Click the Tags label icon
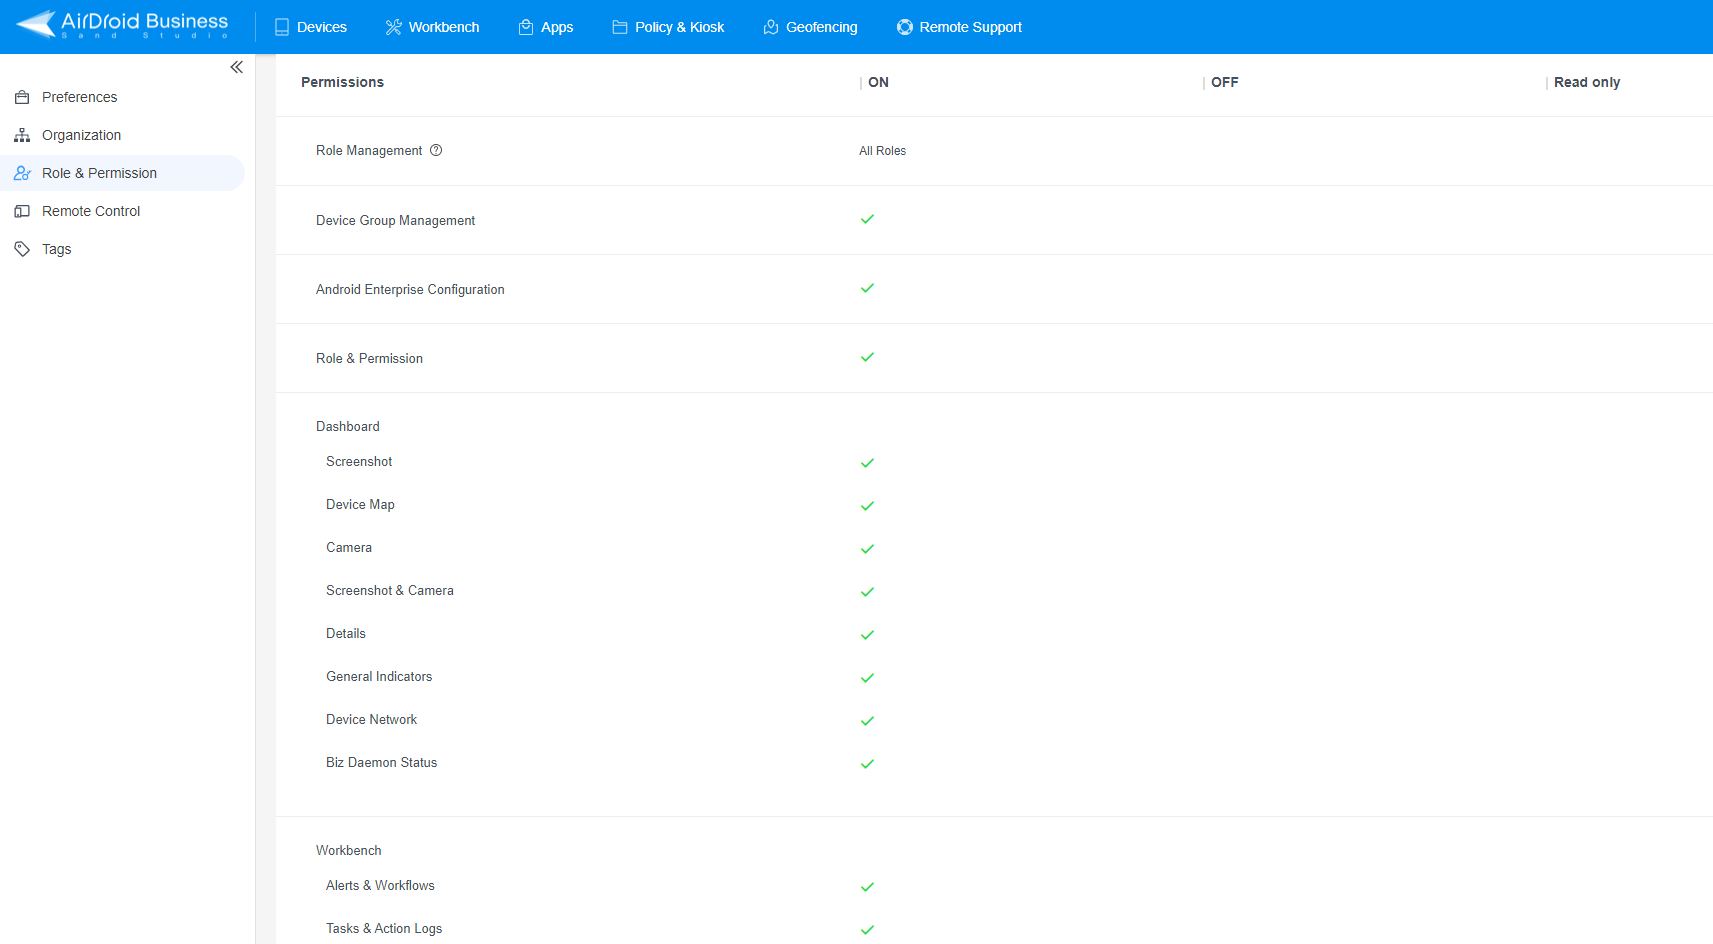Screen dimensions: 1713x944 pyautogui.click(x=22, y=249)
